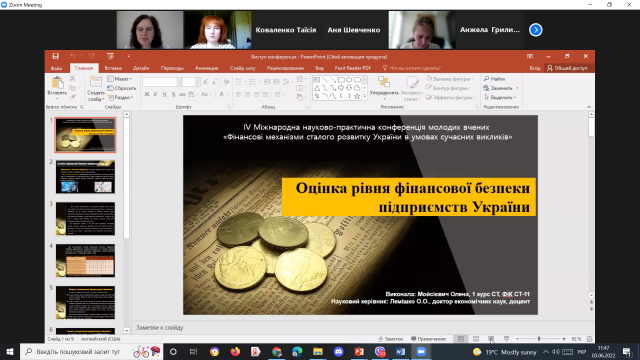Expand the shapes gallery more arrow
Viewport: 640px width, 360px height.
point(364,97)
